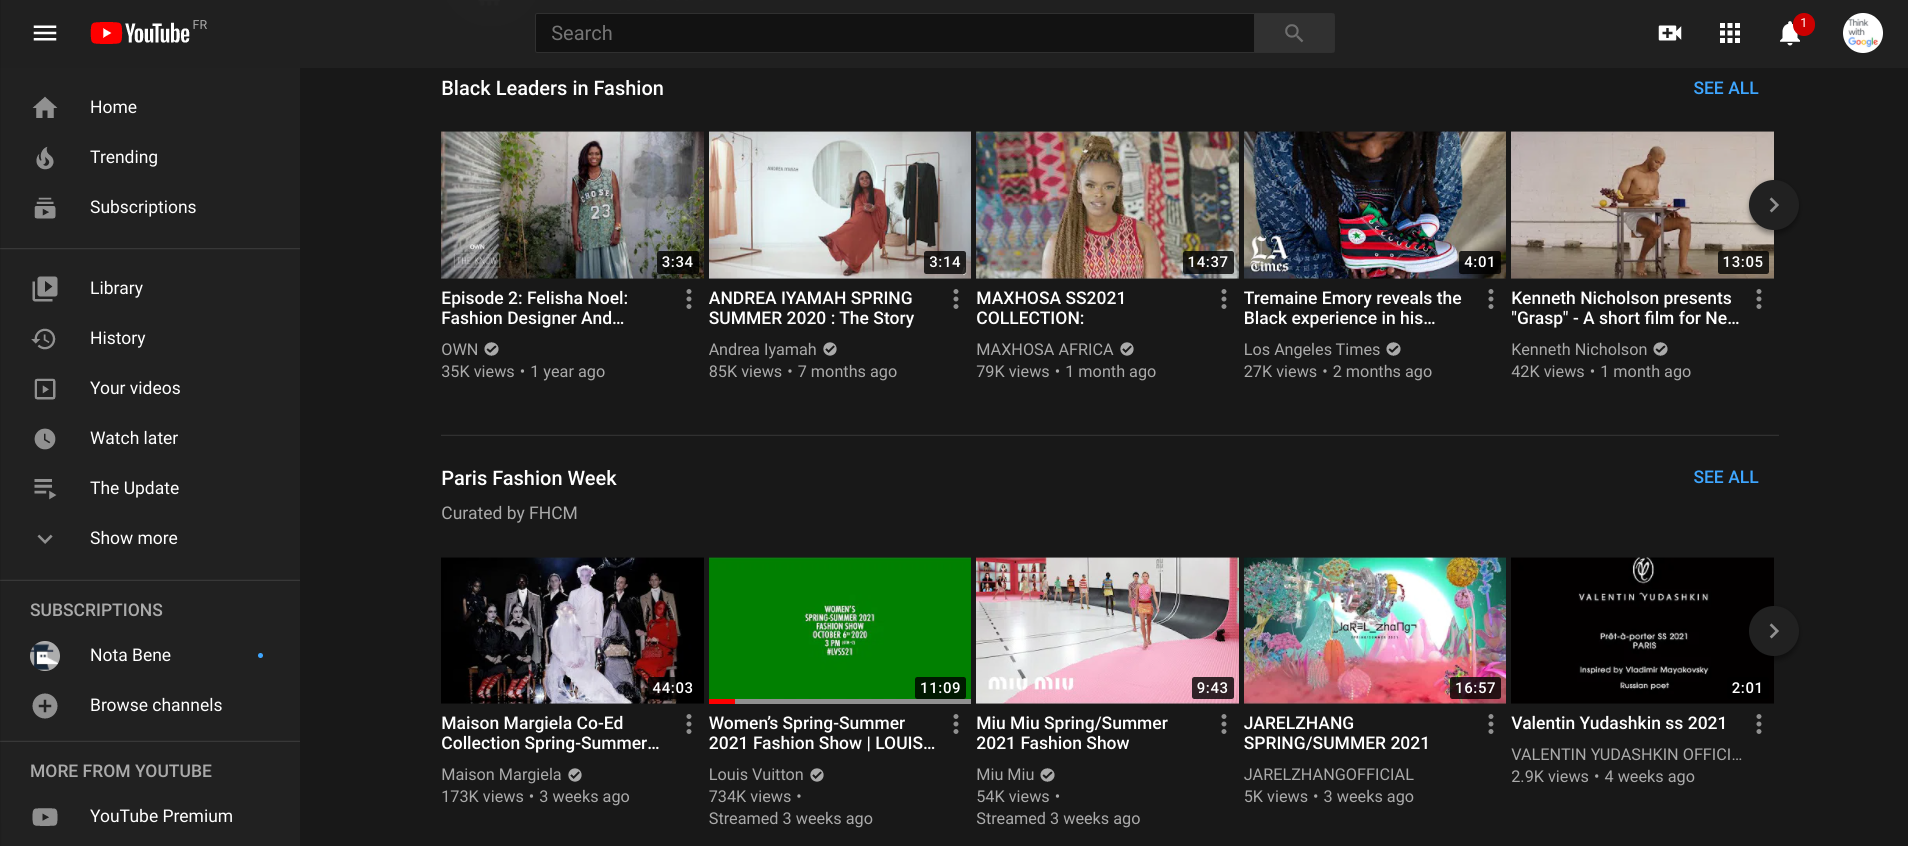Open options menu for Andrea Iyamah video
Screen dimensions: 1908x846
coord(956,298)
